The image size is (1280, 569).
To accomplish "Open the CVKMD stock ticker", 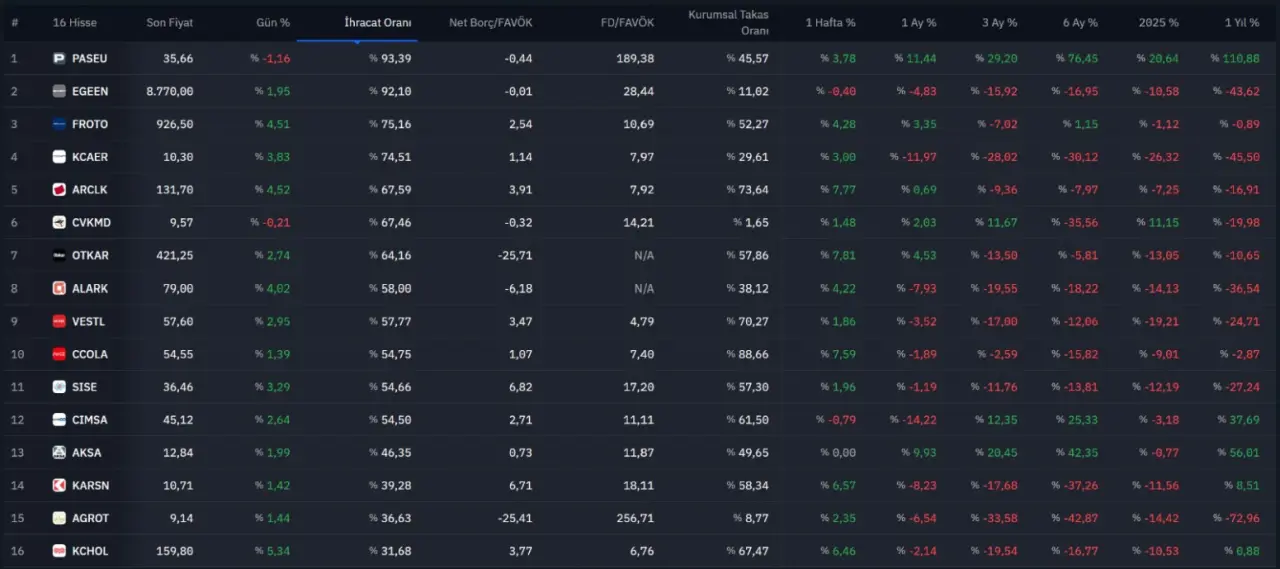I will pos(91,223).
